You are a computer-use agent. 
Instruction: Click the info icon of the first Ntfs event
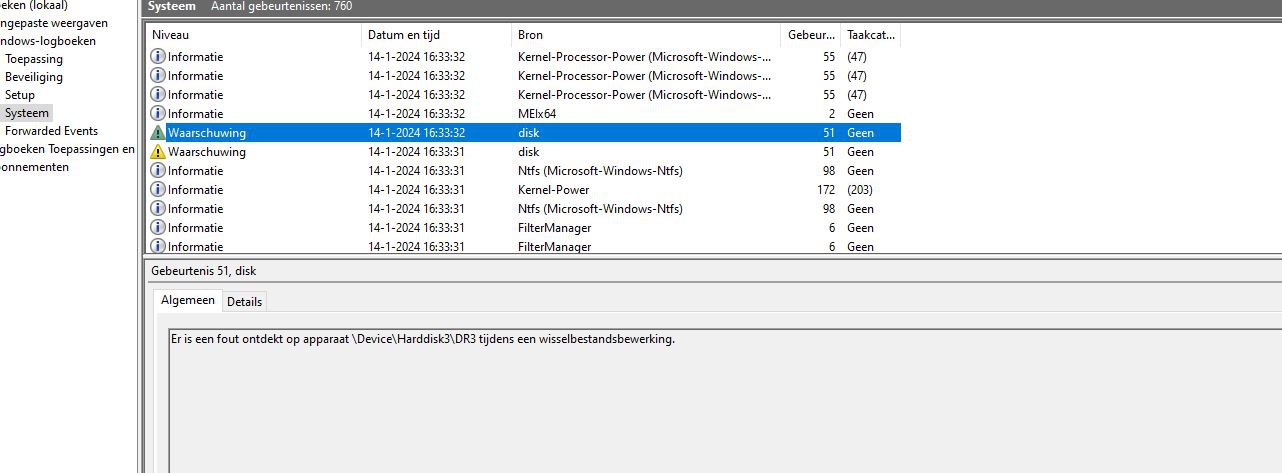pyautogui.click(x=157, y=171)
